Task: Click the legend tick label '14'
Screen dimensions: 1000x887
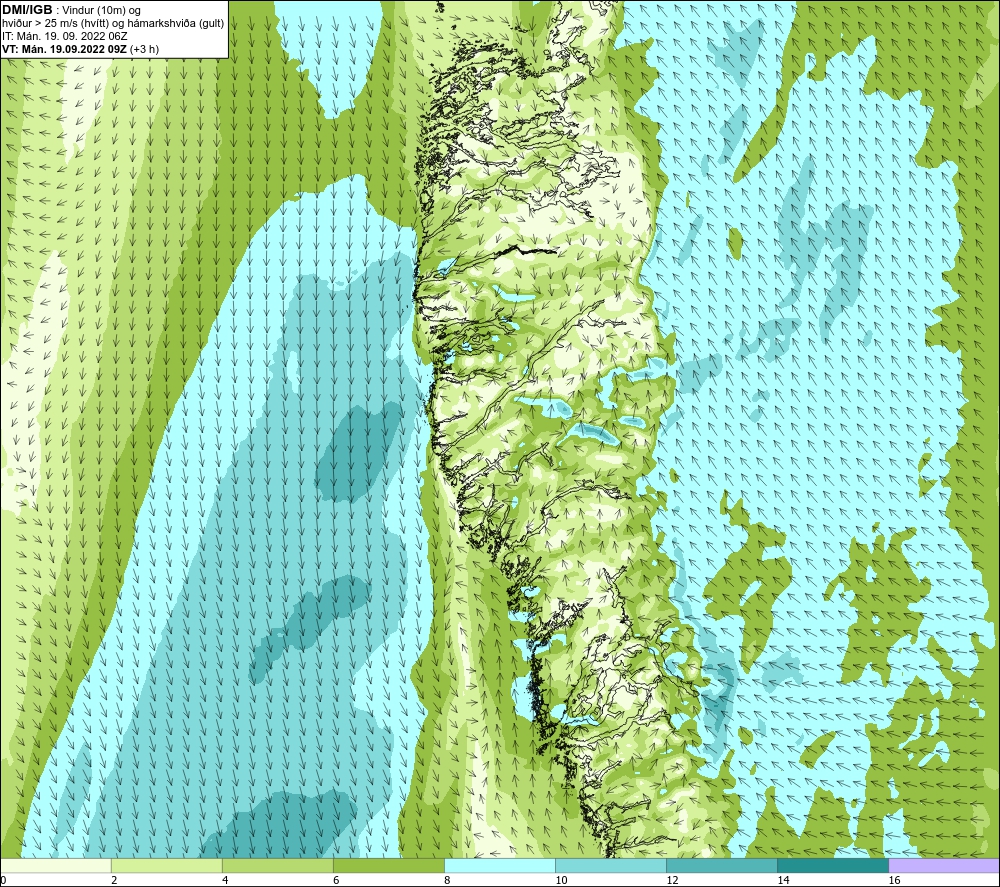Action: 783,881
